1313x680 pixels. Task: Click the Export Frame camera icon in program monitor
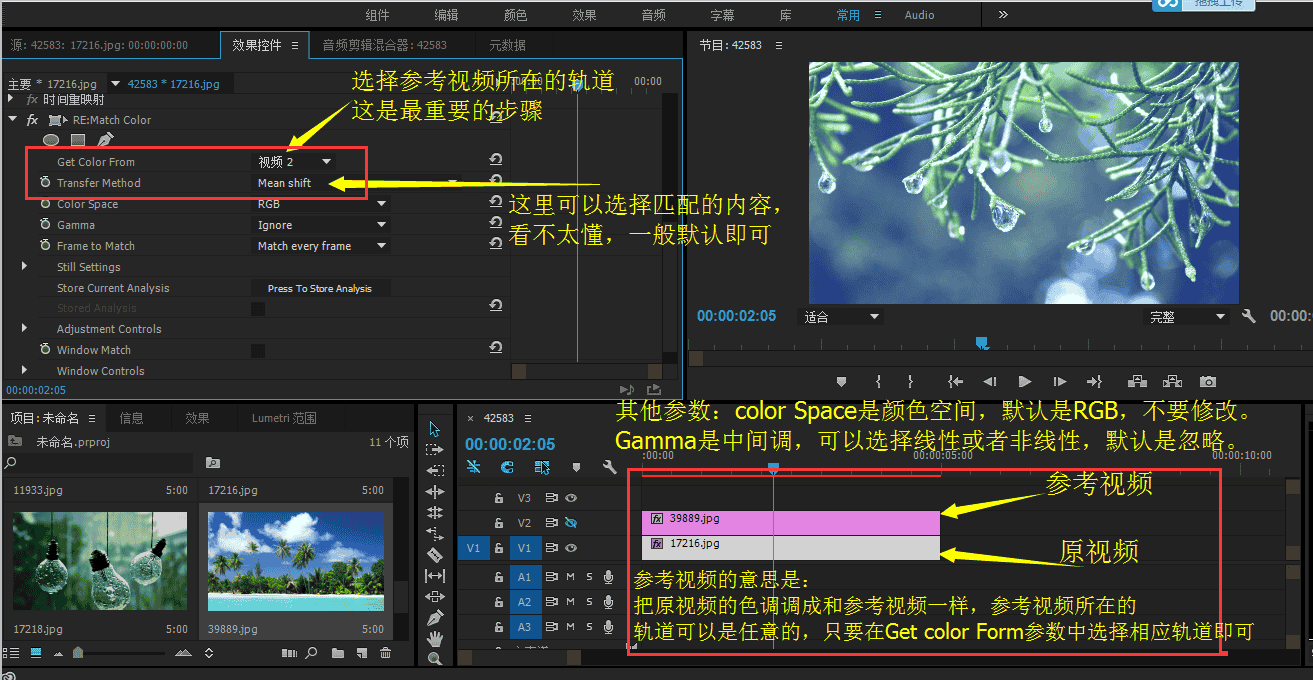[1207, 380]
